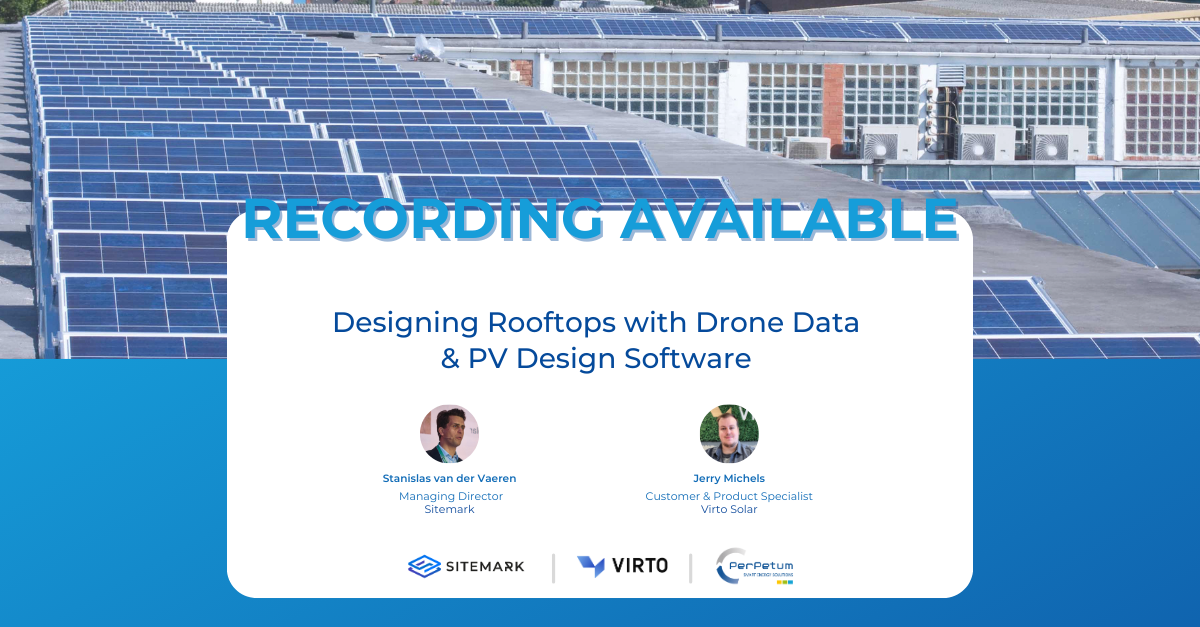Click the name 'Jerry Michels'
This screenshot has width=1200, height=627.
[729, 478]
